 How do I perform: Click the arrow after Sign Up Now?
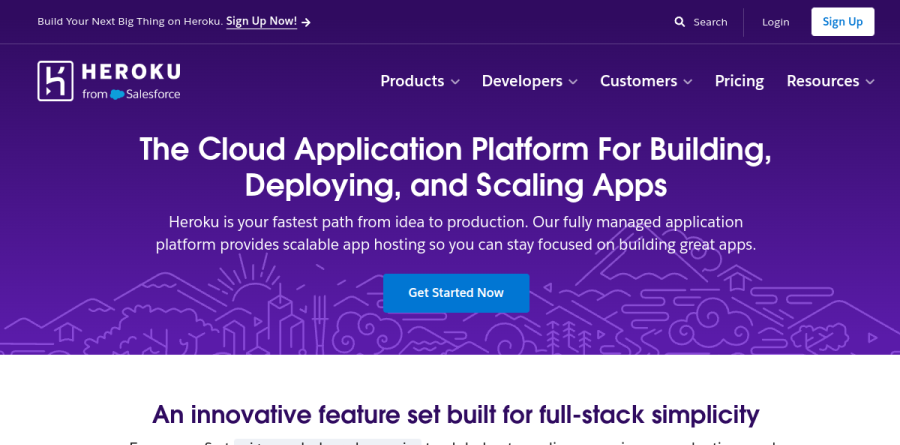(x=307, y=22)
